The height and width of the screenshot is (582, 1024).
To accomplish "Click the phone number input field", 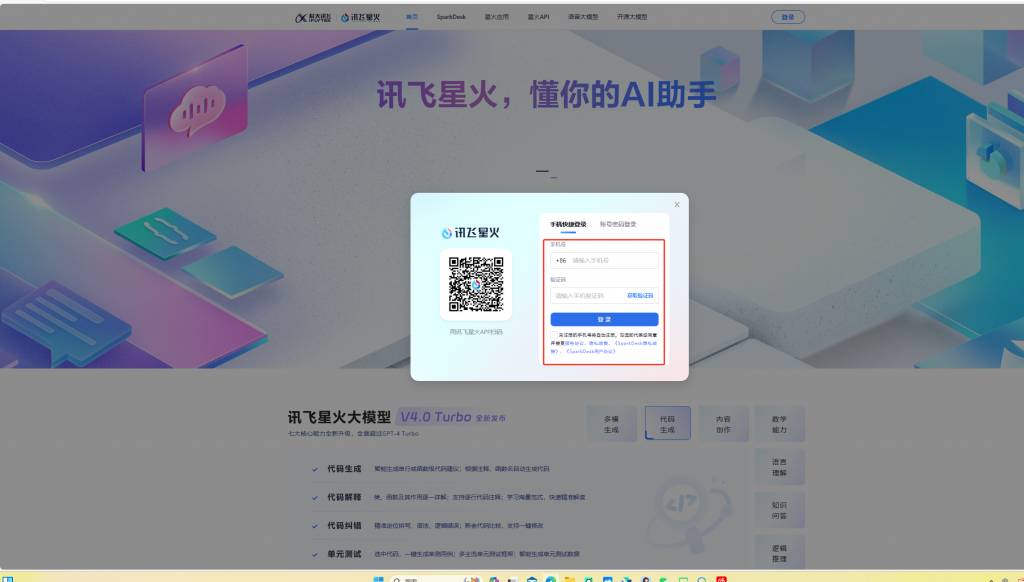I will coord(604,261).
